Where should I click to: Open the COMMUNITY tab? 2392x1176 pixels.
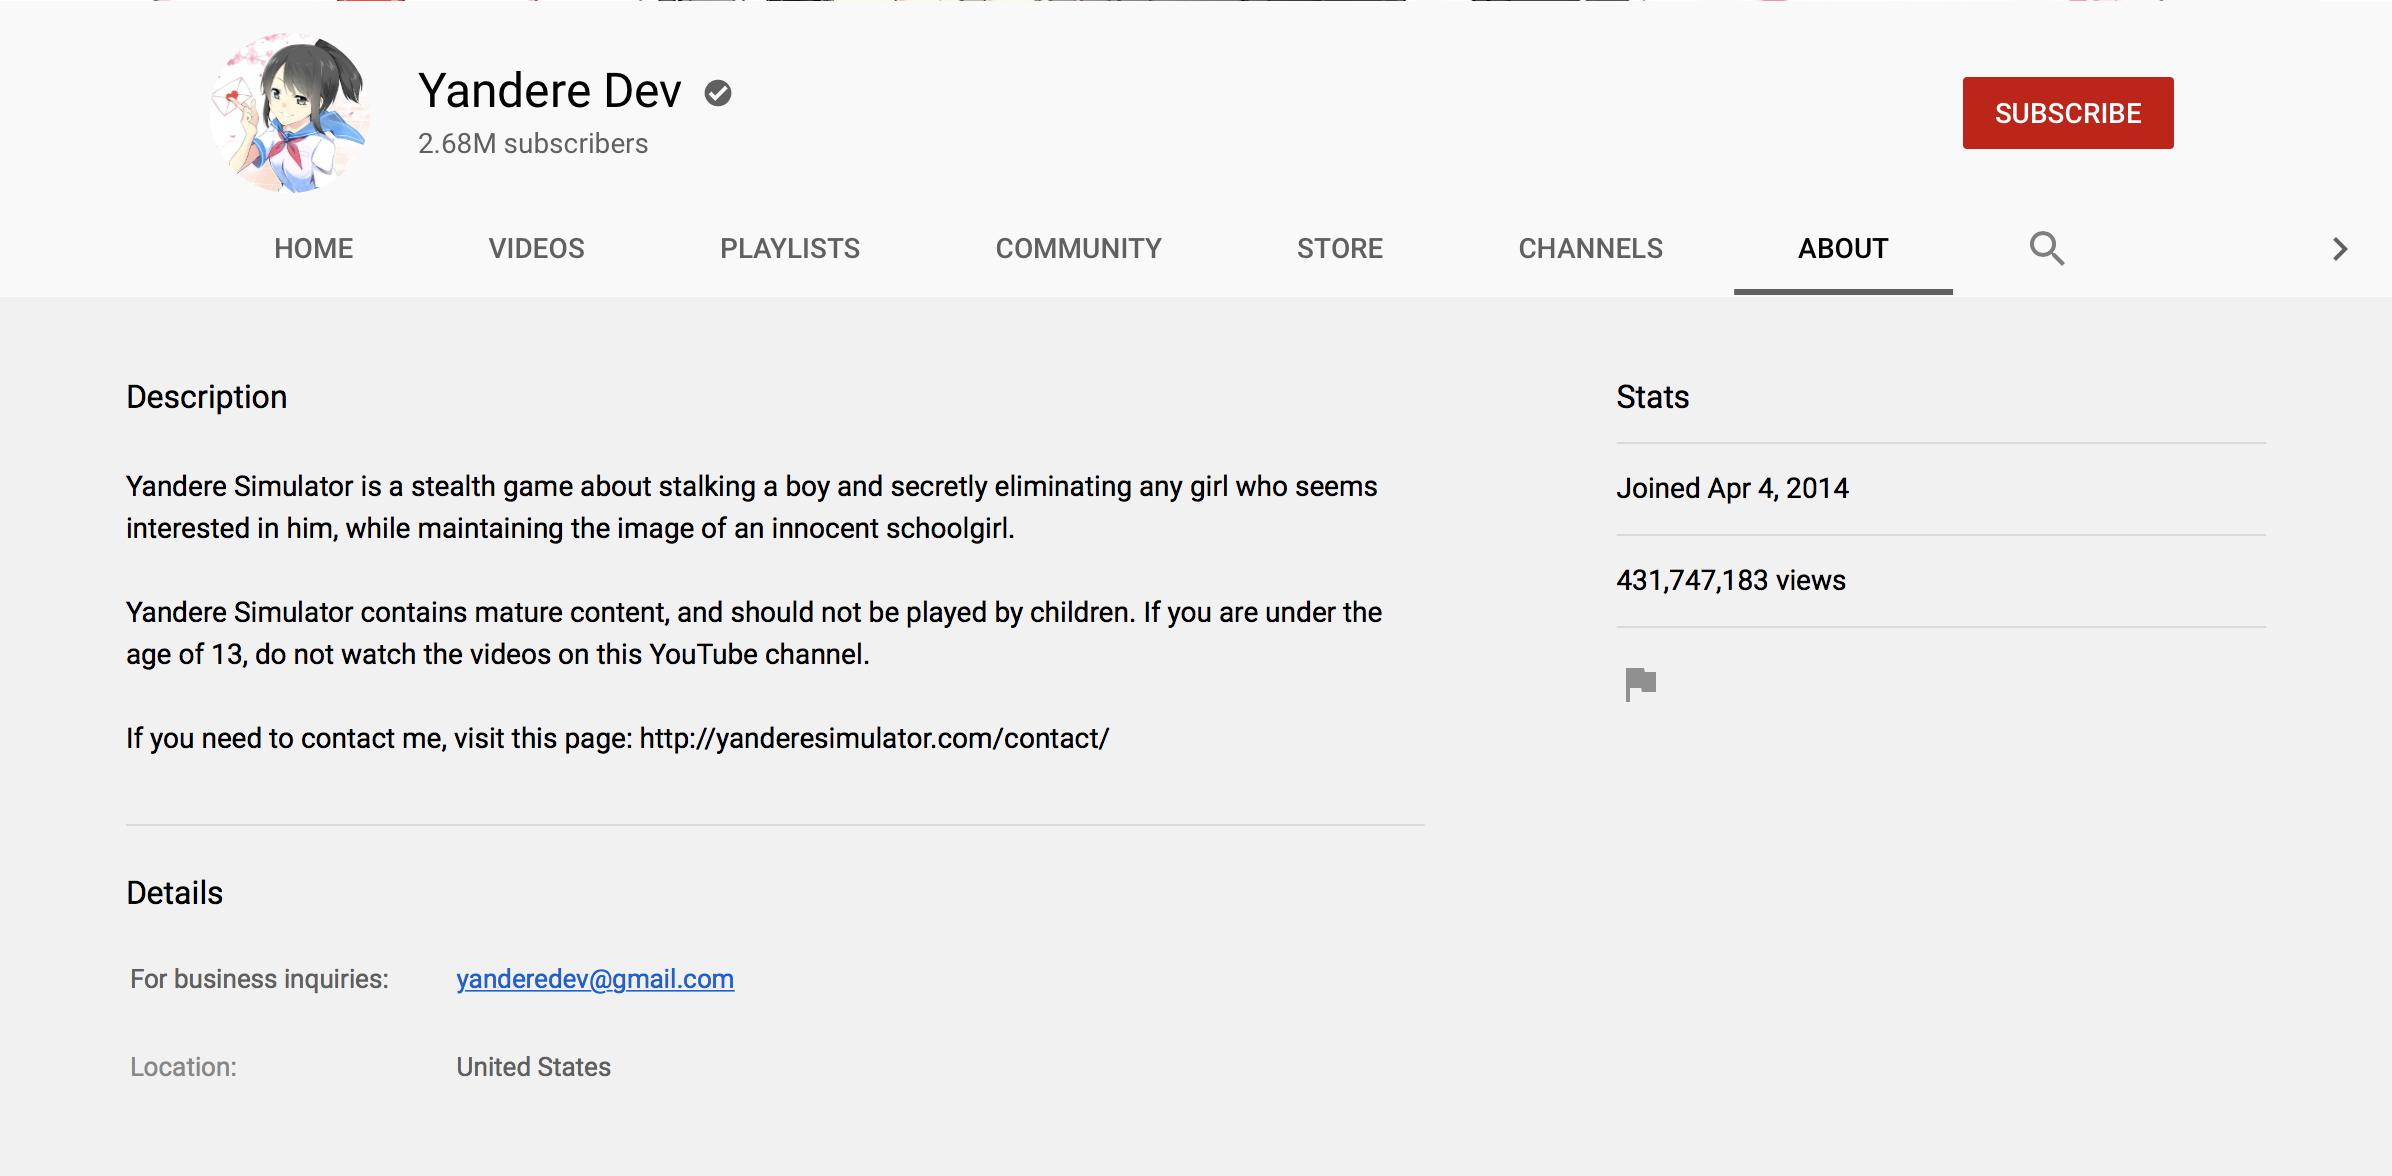[1078, 249]
